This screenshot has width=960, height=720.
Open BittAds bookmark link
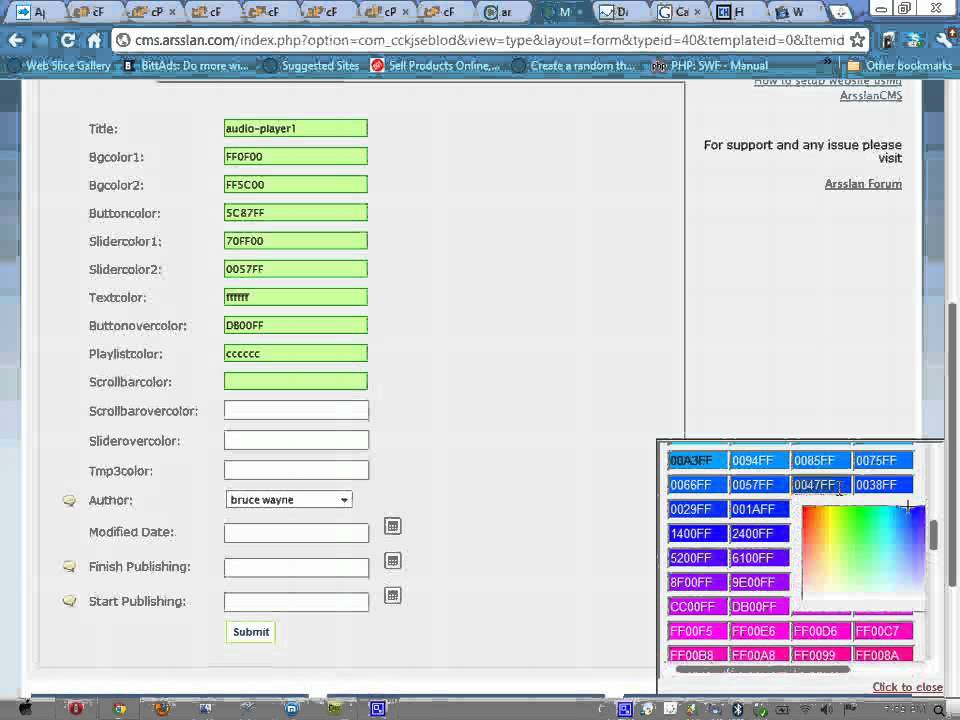pos(187,66)
